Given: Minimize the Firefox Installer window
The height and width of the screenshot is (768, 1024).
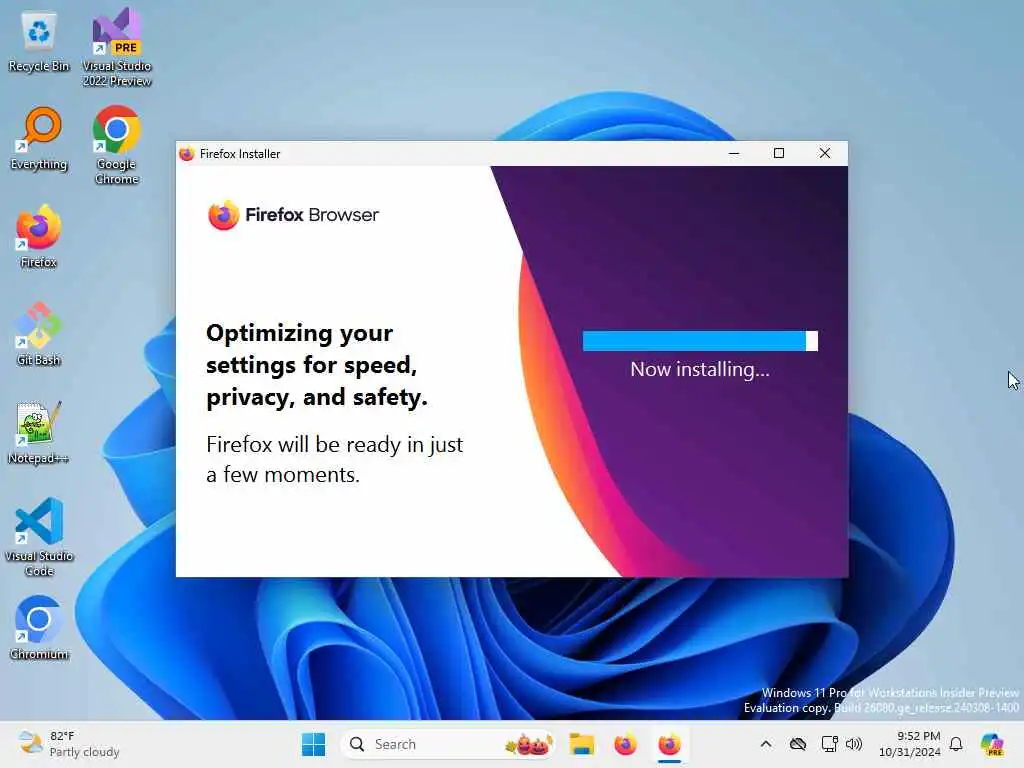Looking at the screenshot, I should tap(734, 153).
